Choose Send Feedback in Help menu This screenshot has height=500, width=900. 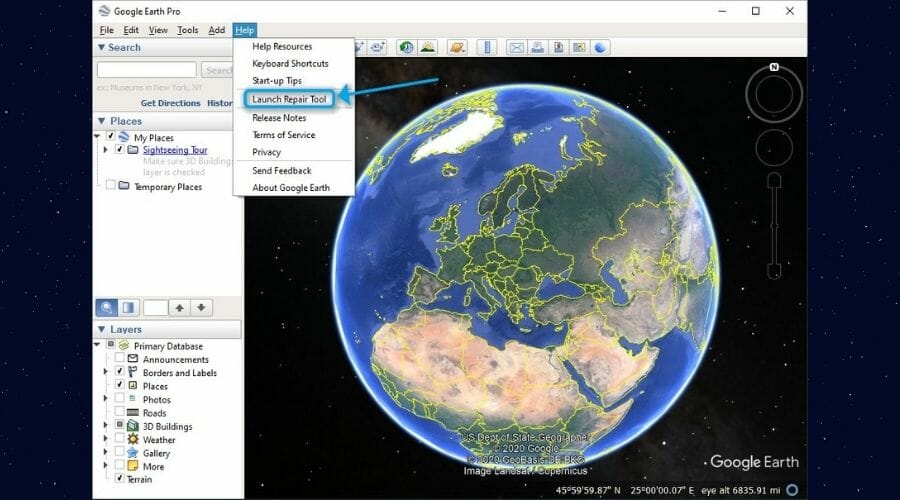tap(282, 170)
